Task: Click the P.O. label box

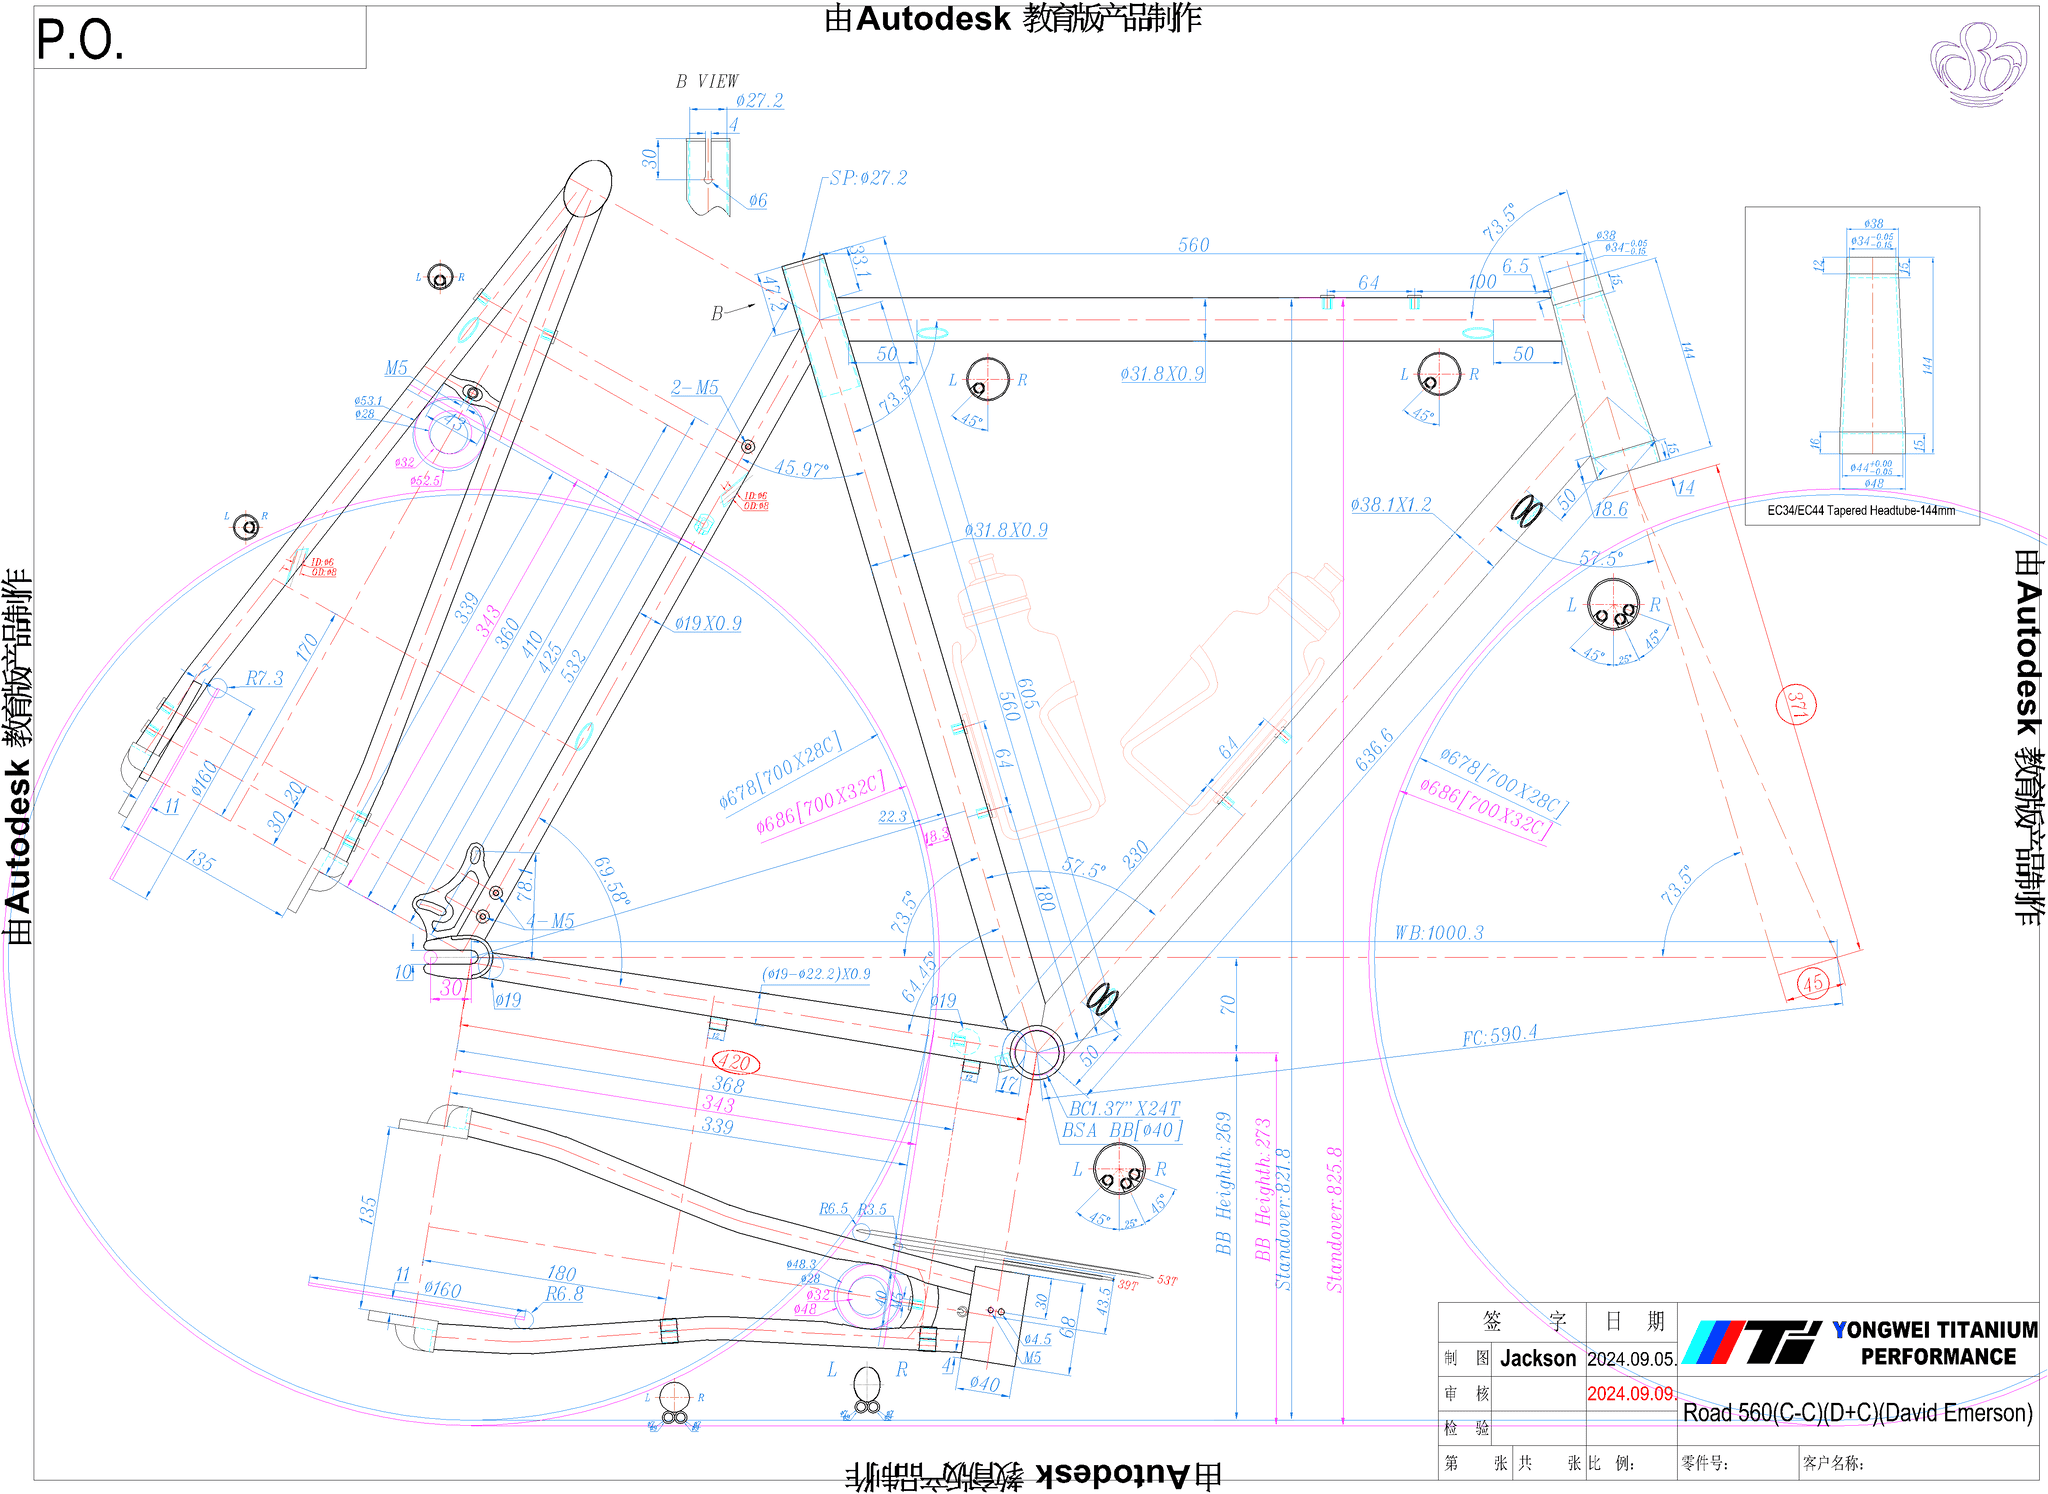Action: point(200,38)
